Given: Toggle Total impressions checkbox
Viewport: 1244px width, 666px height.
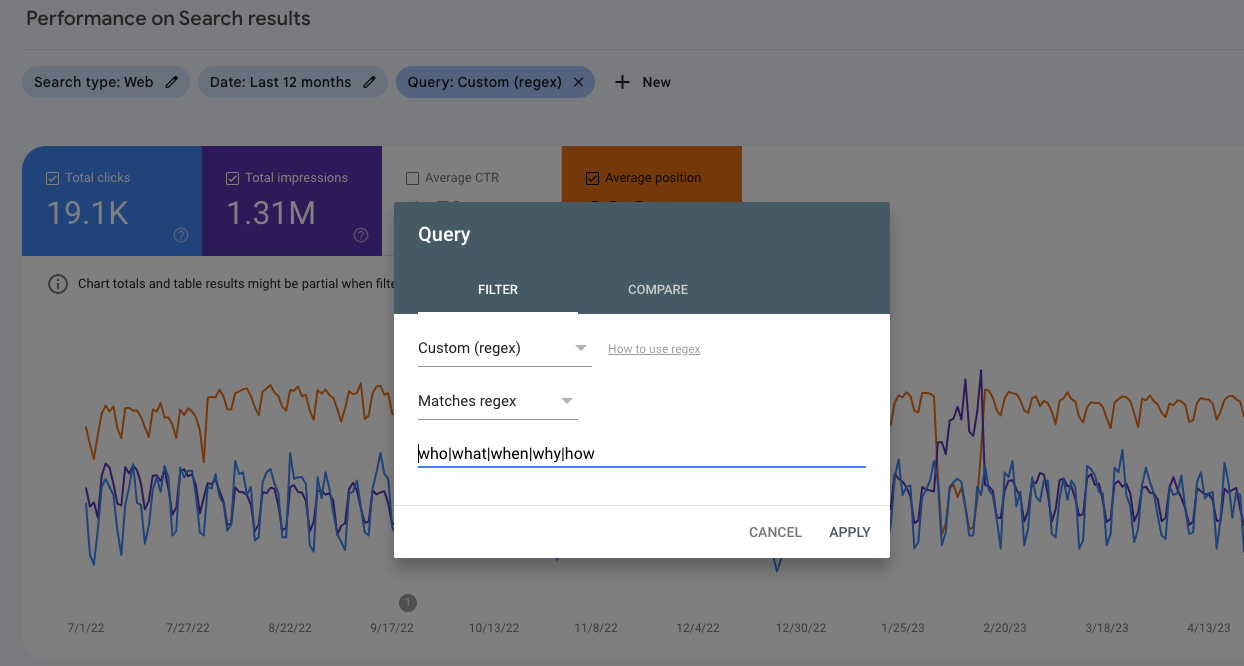Looking at the screenshot, I should [232, 178].
